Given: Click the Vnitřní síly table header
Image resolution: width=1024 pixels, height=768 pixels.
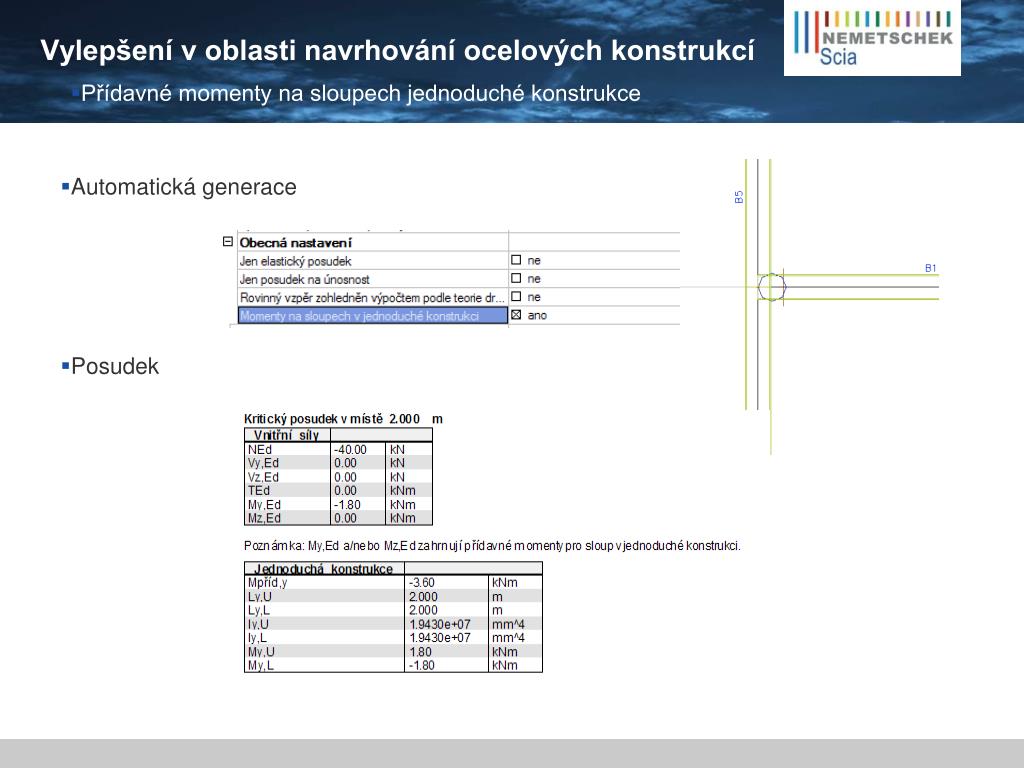Looking at the screenshot, I should [286, 436].
